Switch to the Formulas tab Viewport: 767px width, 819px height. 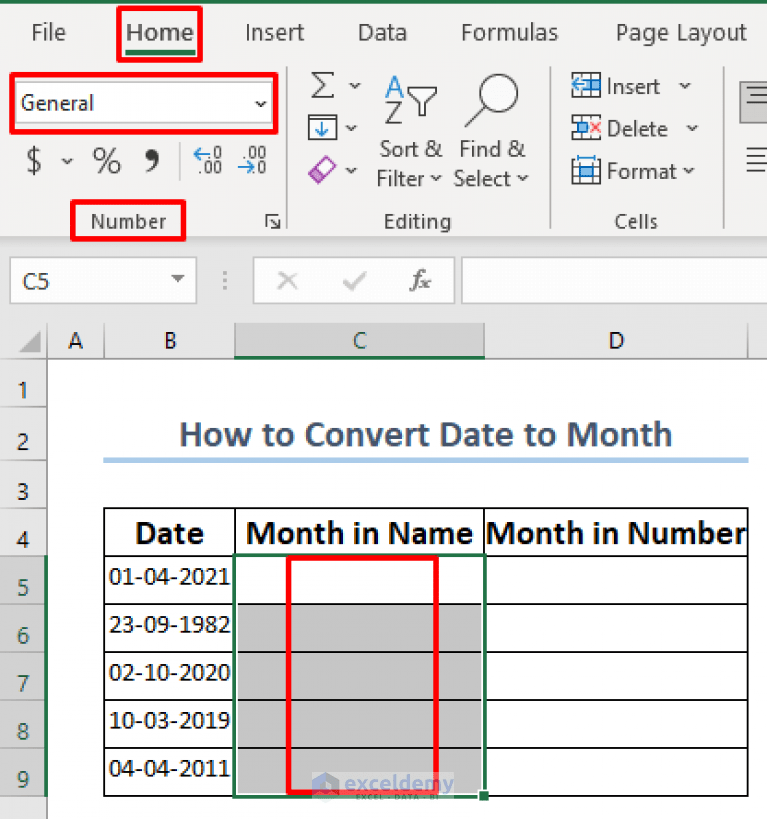pos(509,32)
